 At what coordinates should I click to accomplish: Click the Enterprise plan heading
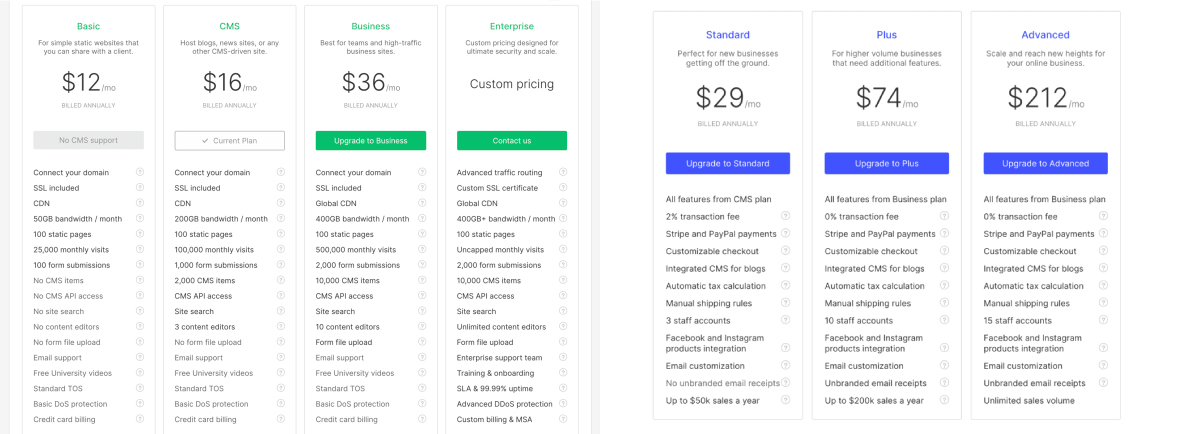512,26
